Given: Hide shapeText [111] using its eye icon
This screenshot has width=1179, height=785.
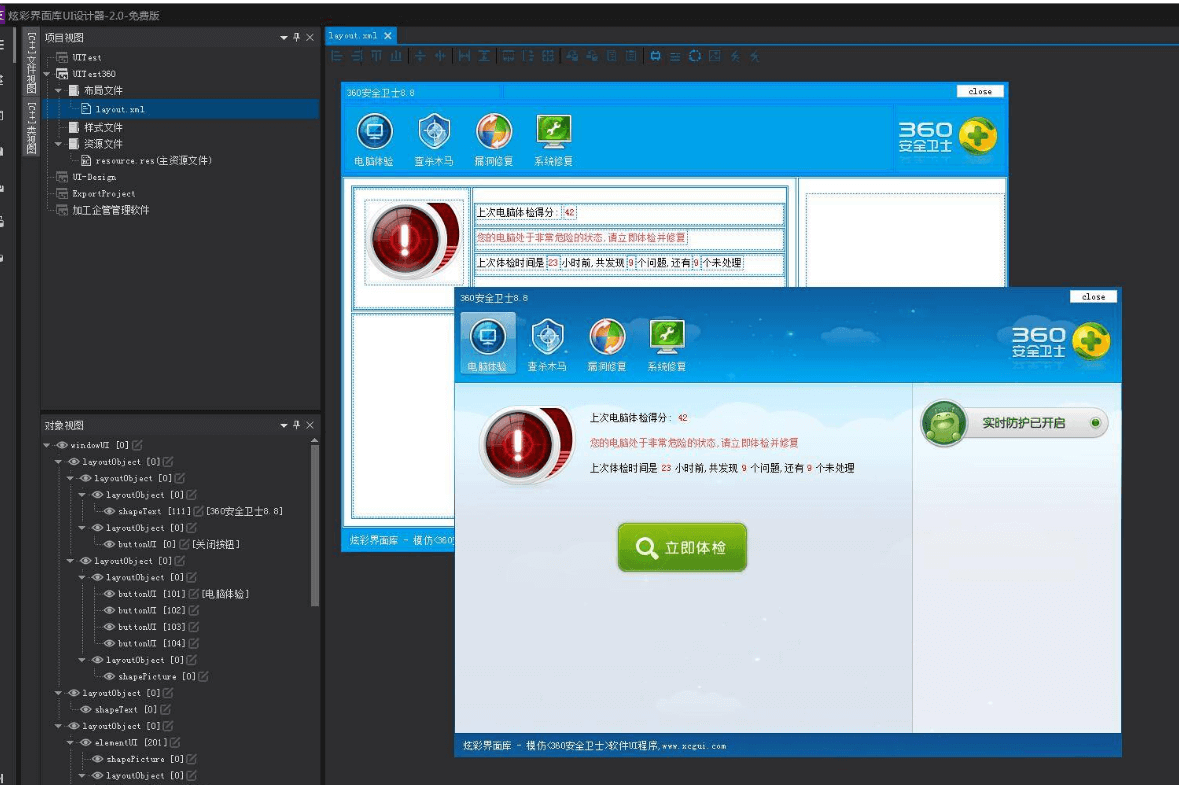Looking at the screenshot, I should click(x=110, y=511).
